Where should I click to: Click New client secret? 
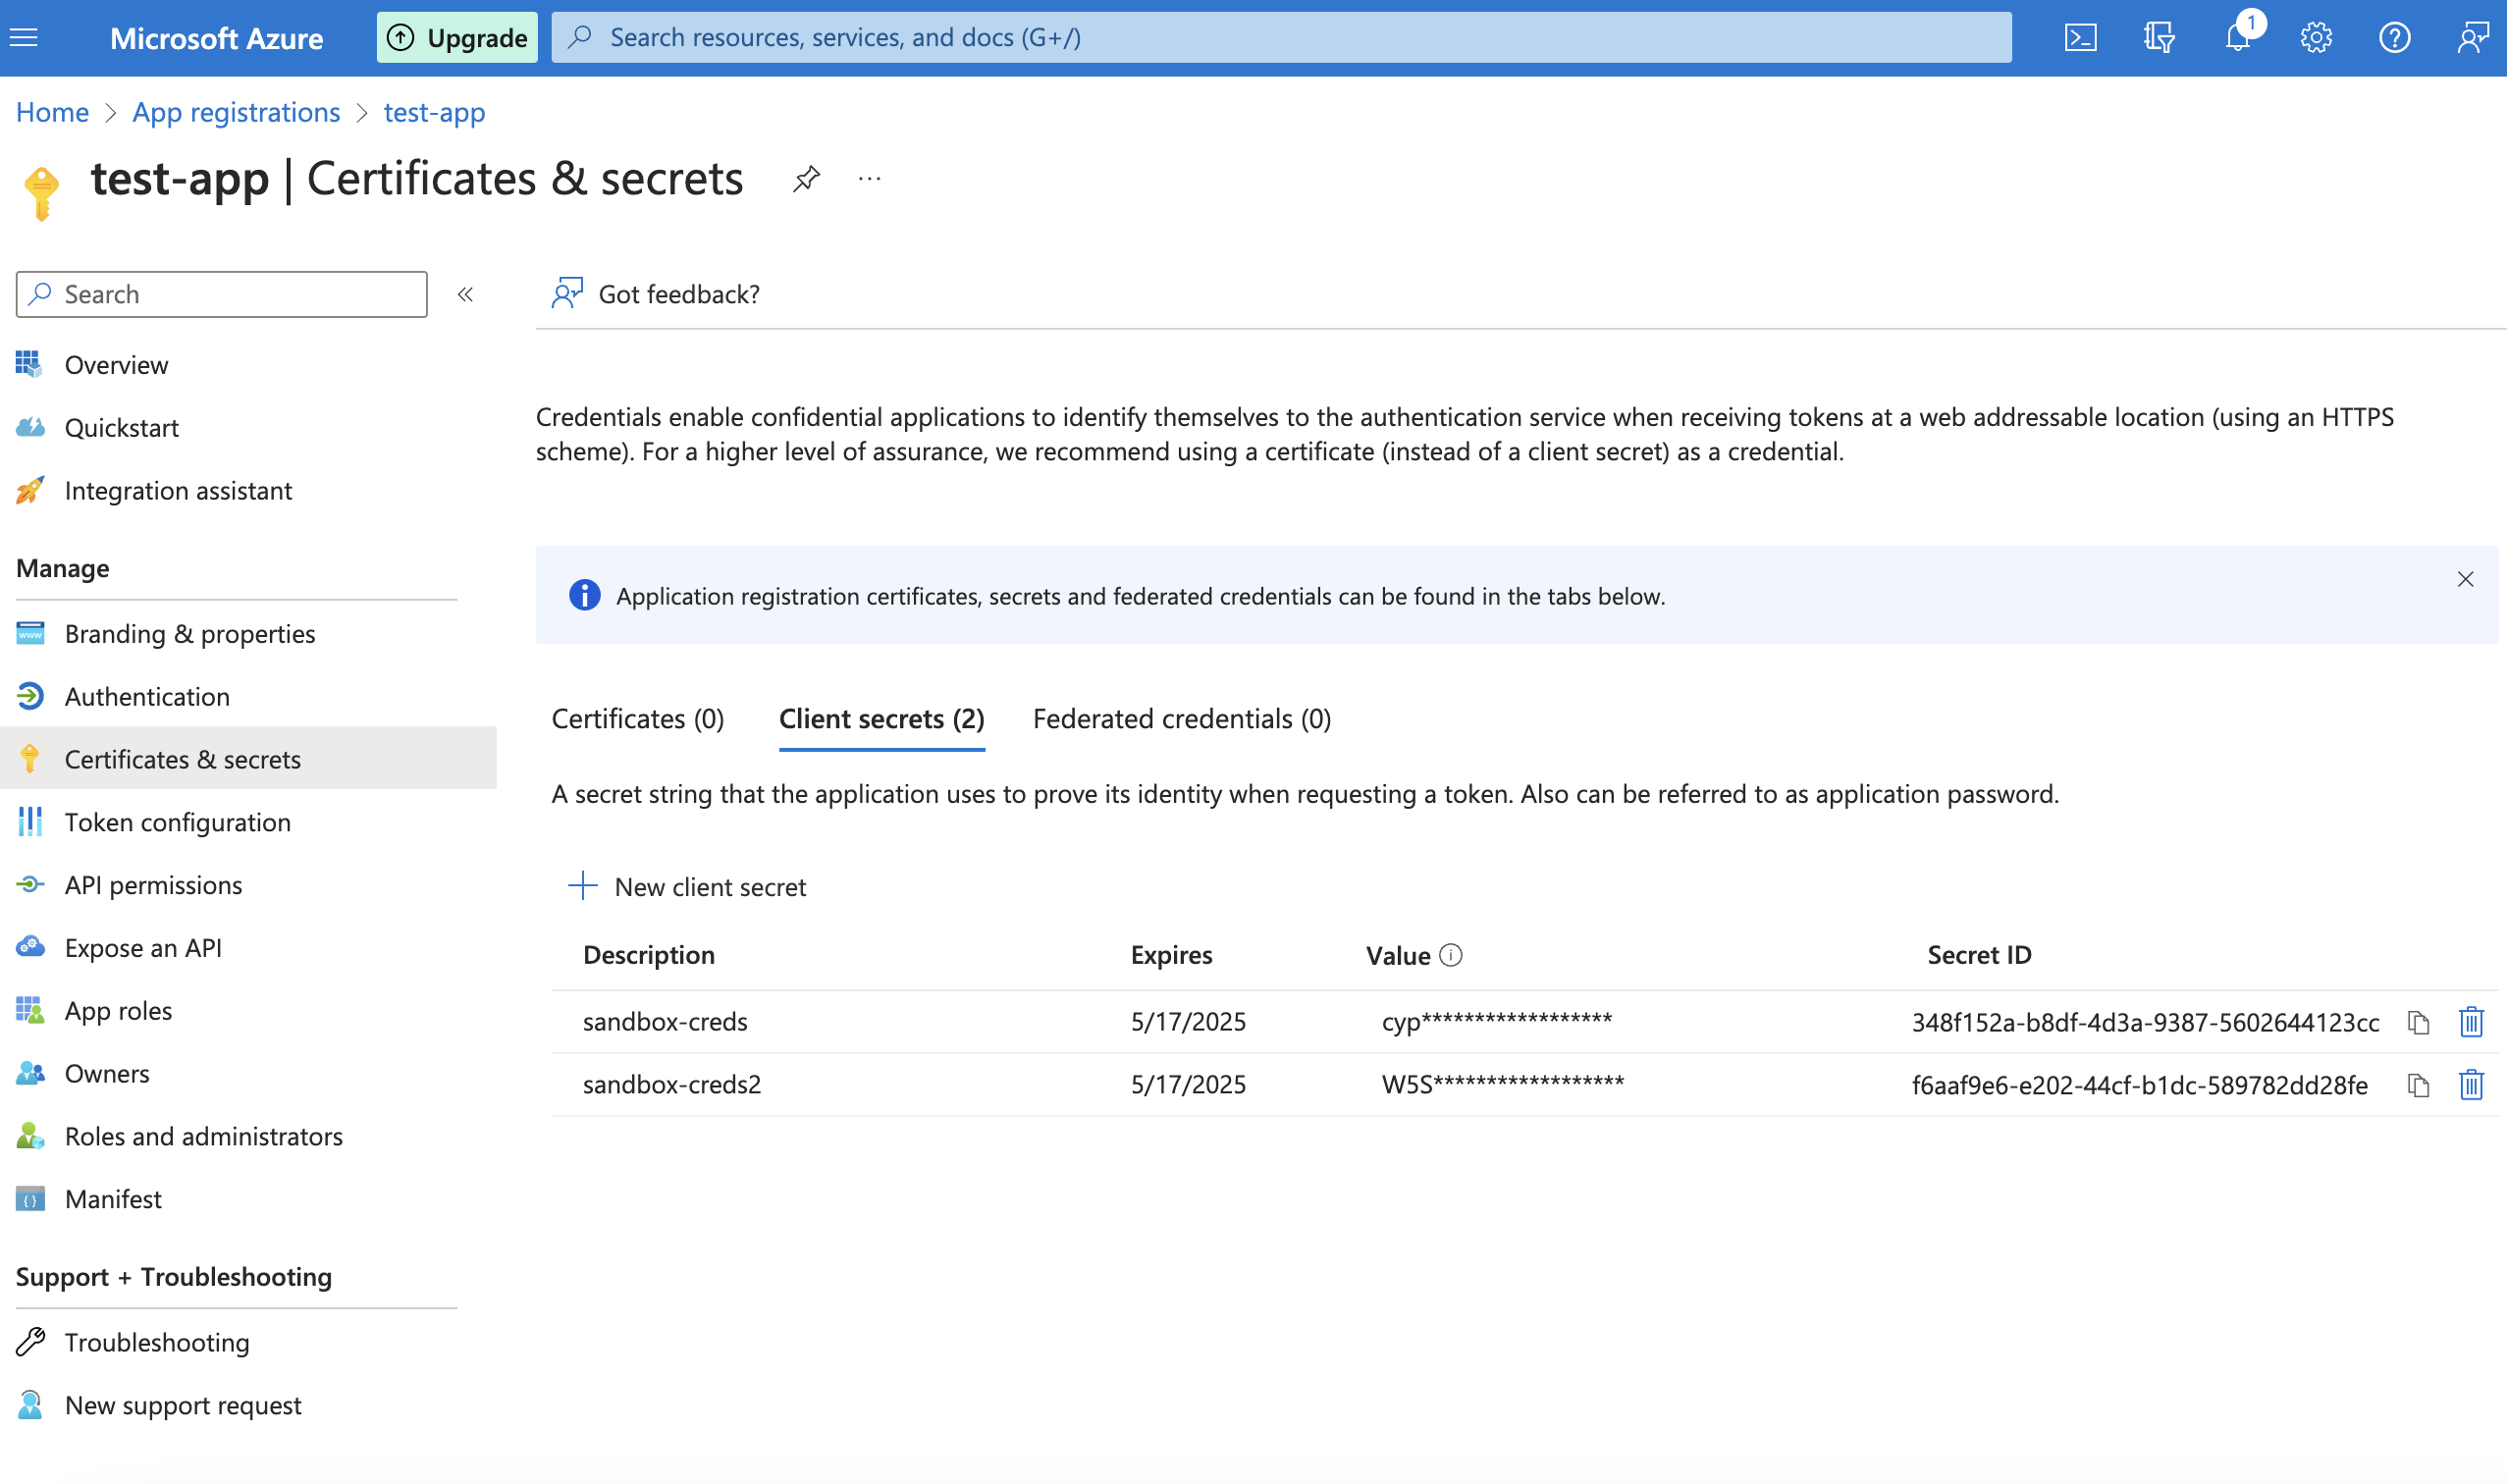pyautogui.click(x=687, y=887)
